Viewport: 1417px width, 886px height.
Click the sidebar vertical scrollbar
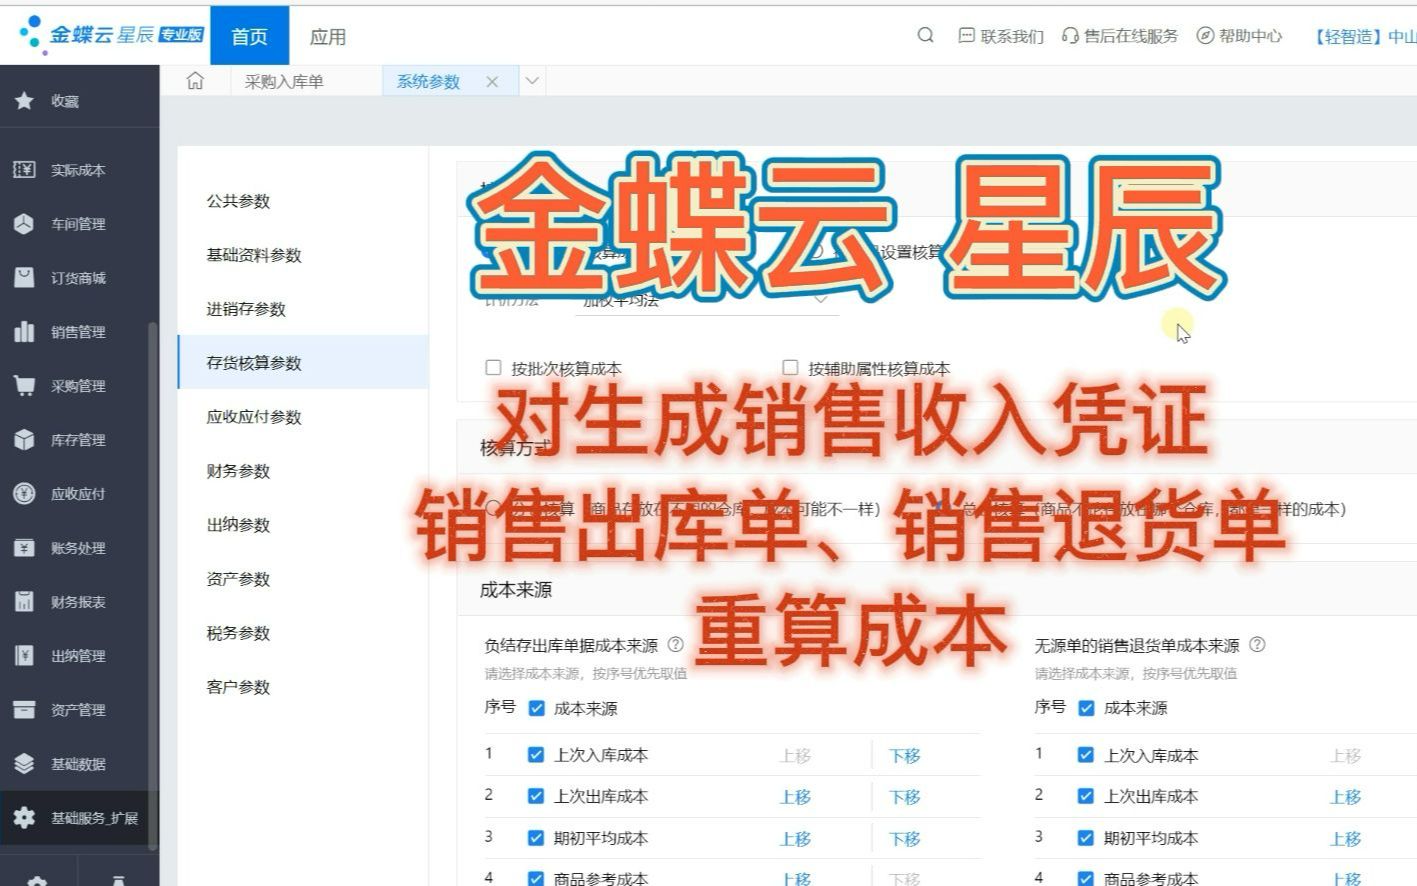coord(152,585)
